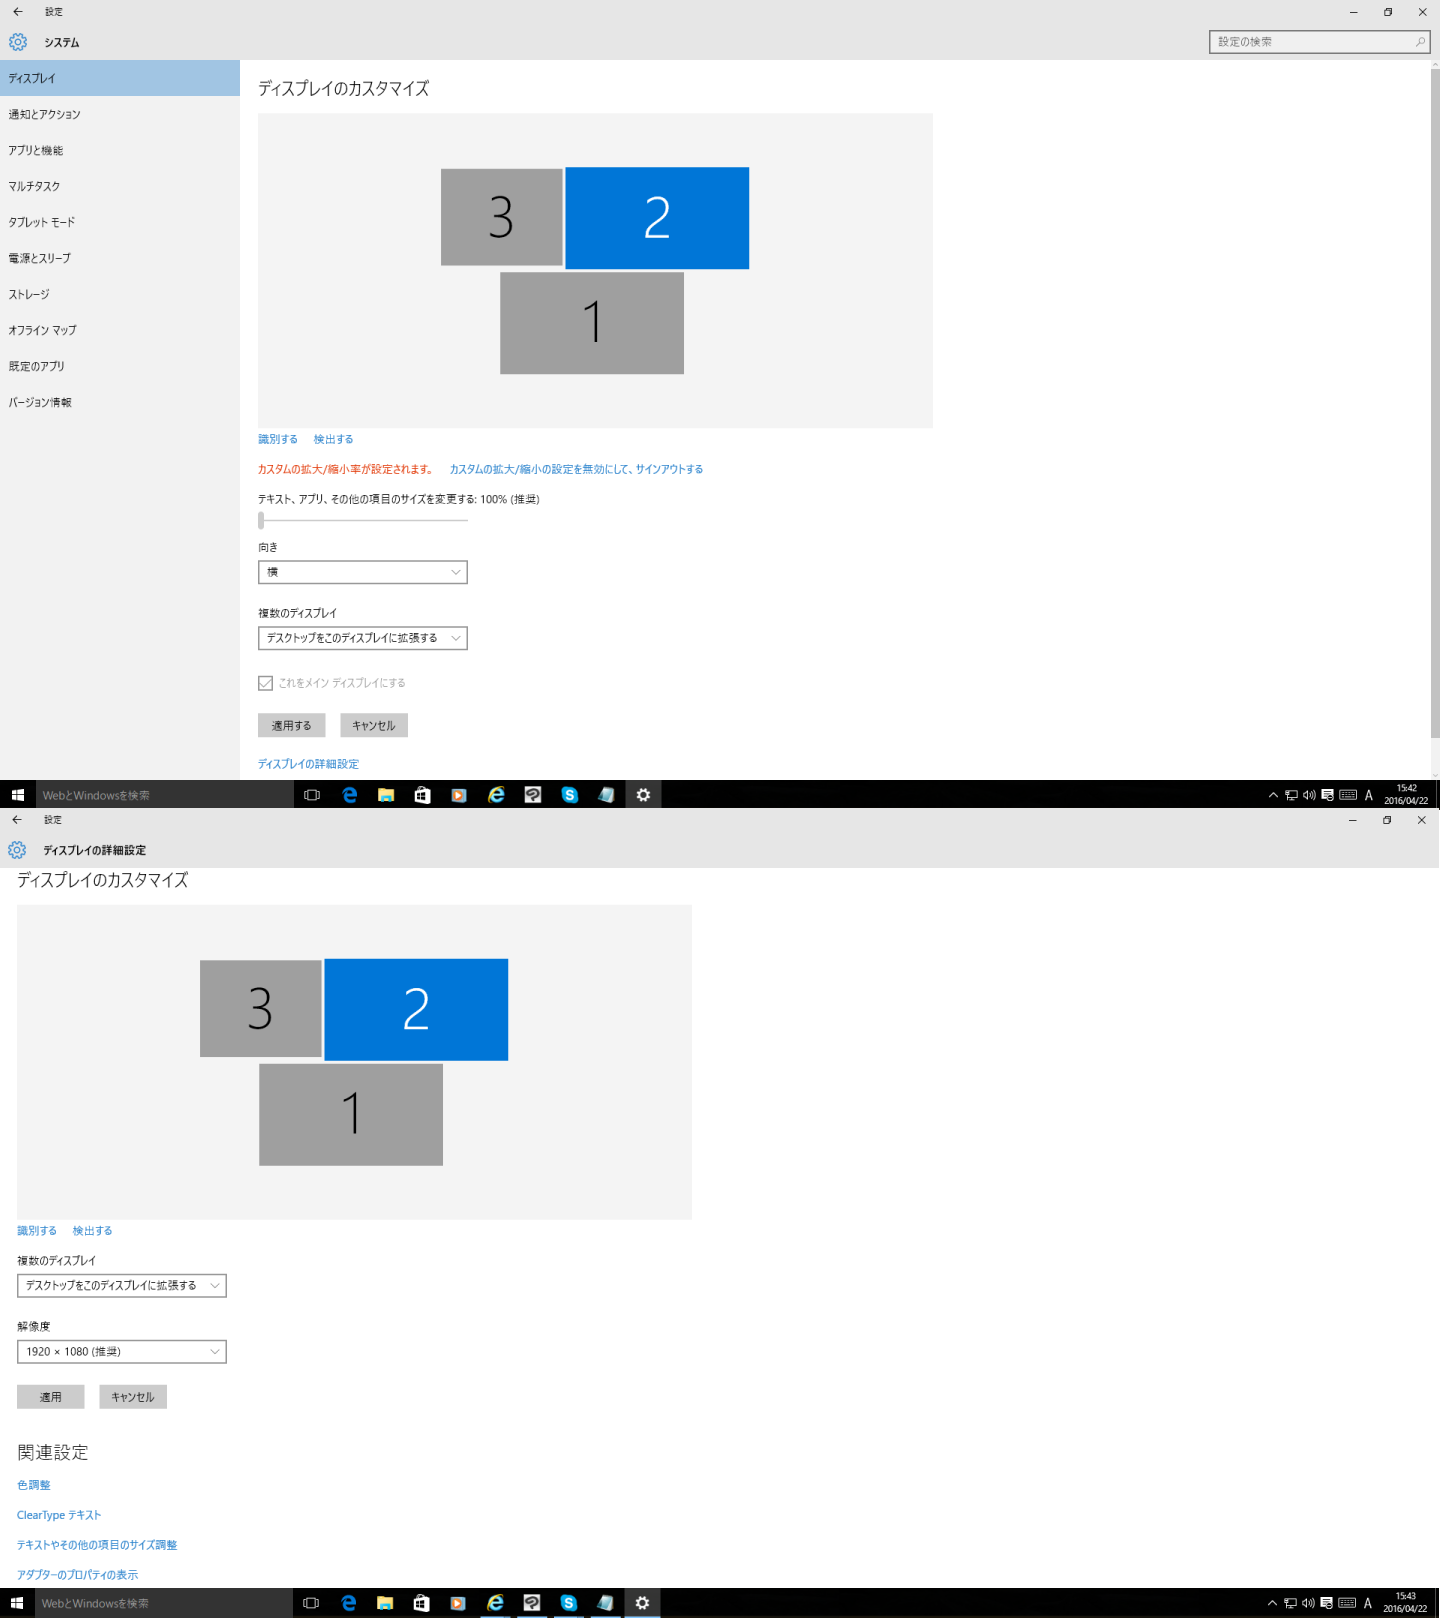Open the Store from the 15:42 taskbar

[423, 795]
